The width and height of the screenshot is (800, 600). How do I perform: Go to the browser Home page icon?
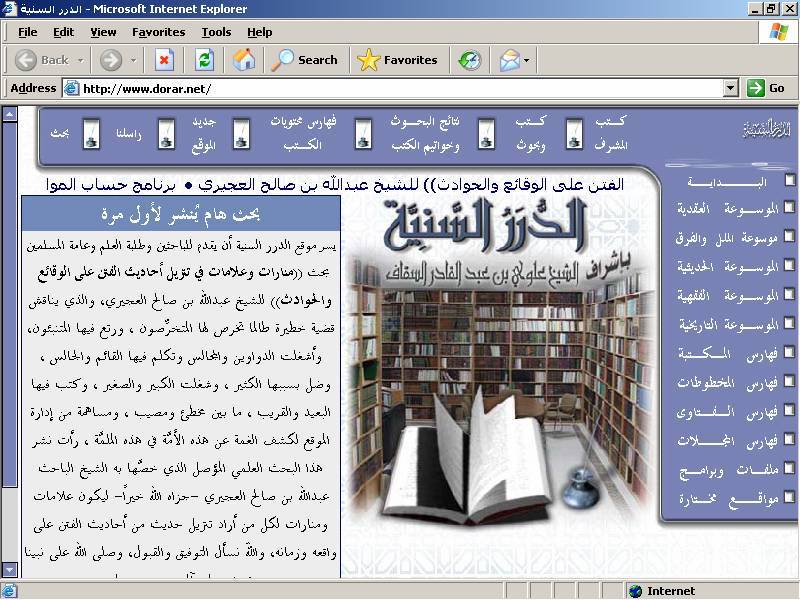[x=244, y=60]
